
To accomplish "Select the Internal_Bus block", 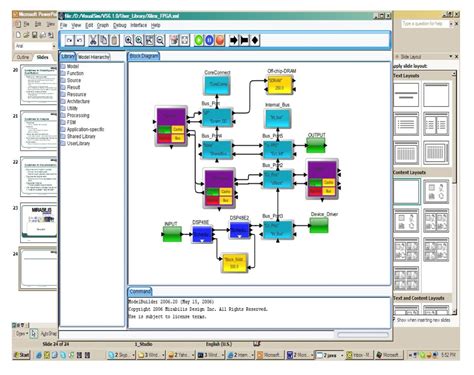I will coord(277,119).
